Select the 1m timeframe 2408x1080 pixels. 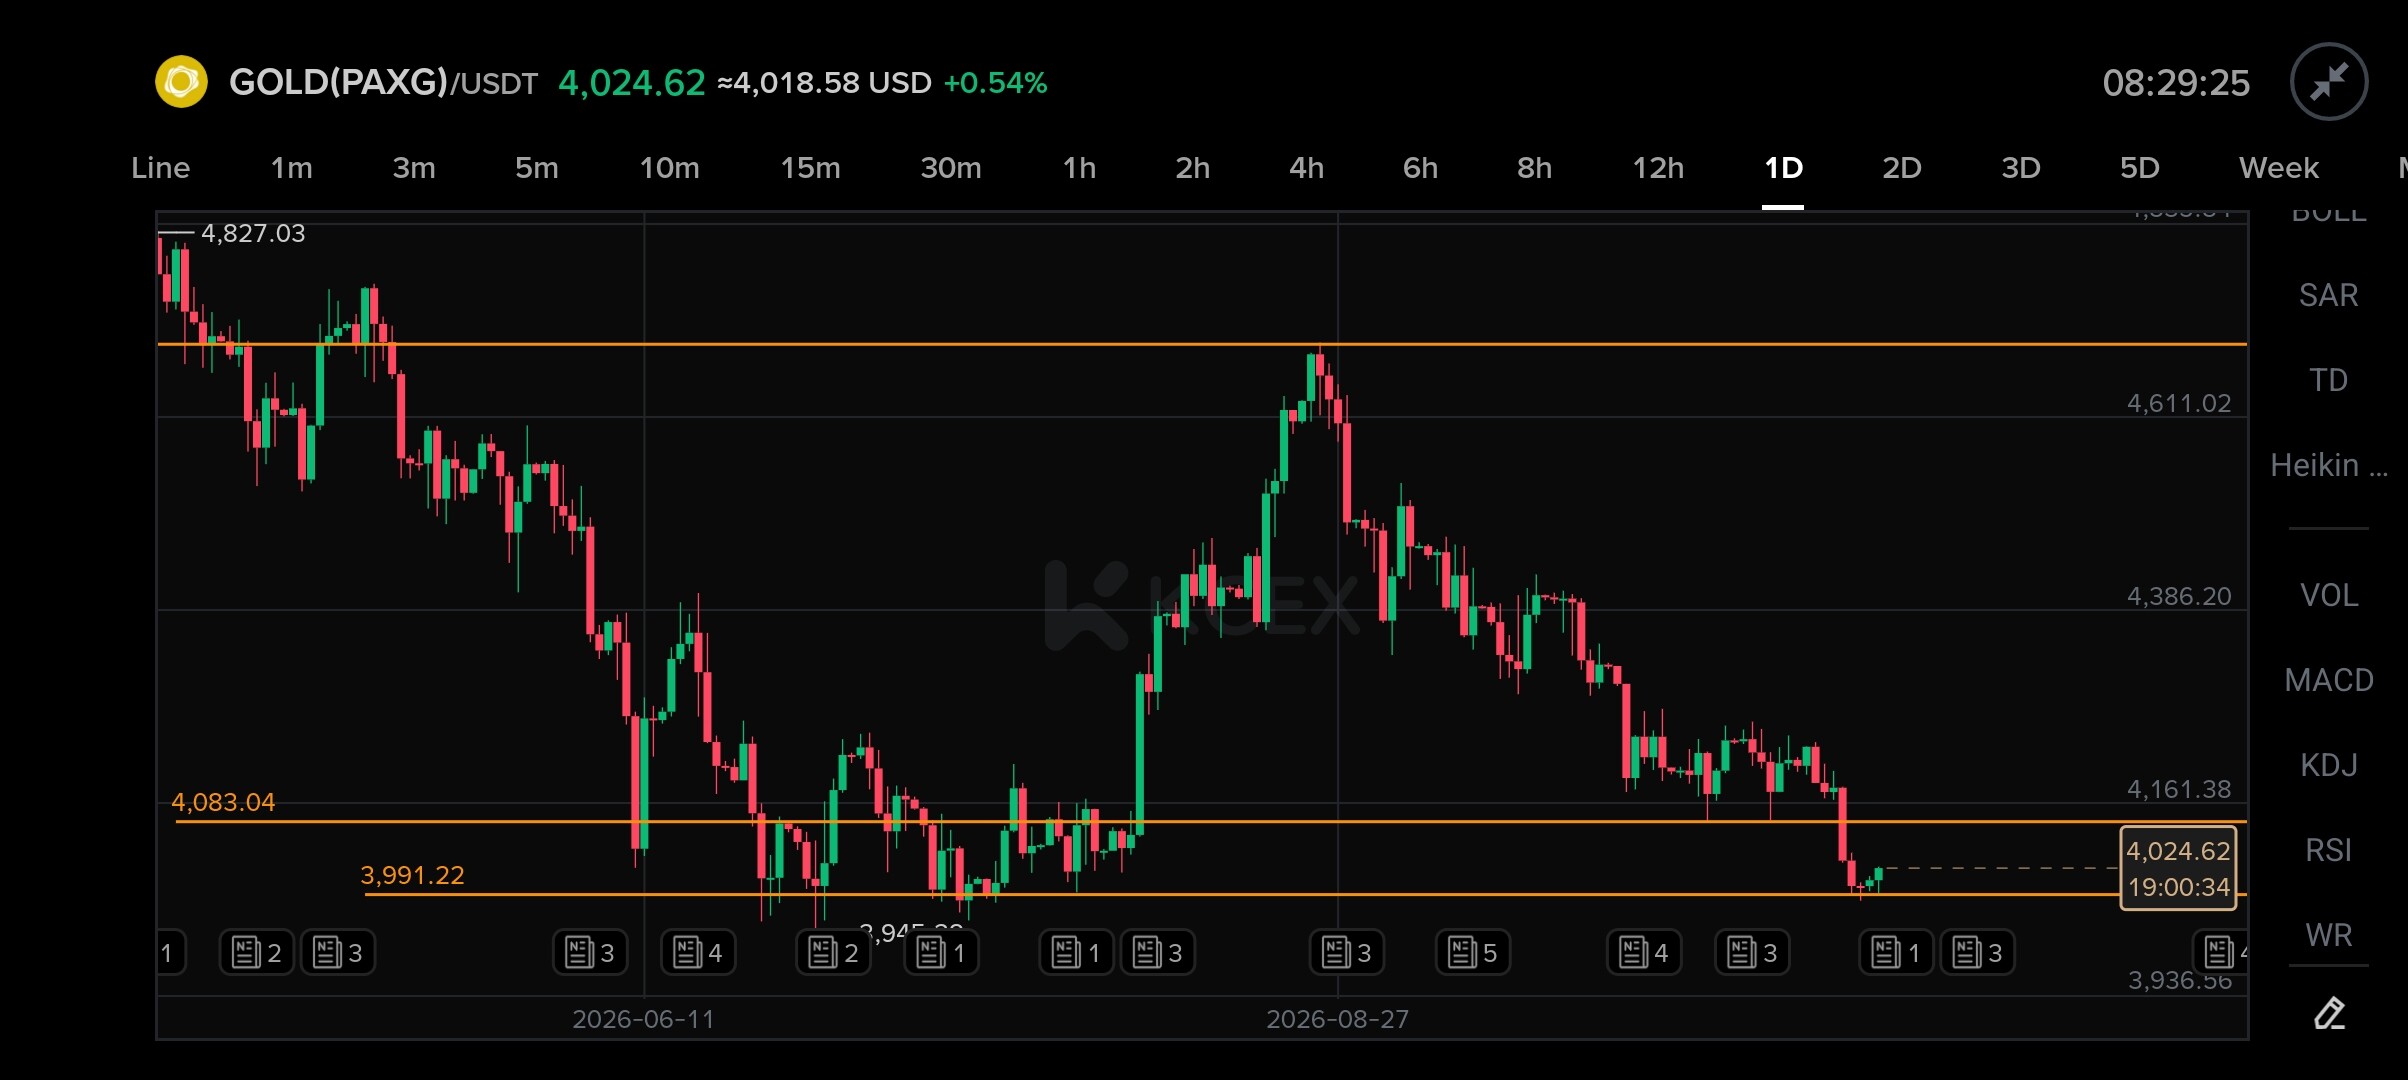[291, 168]
